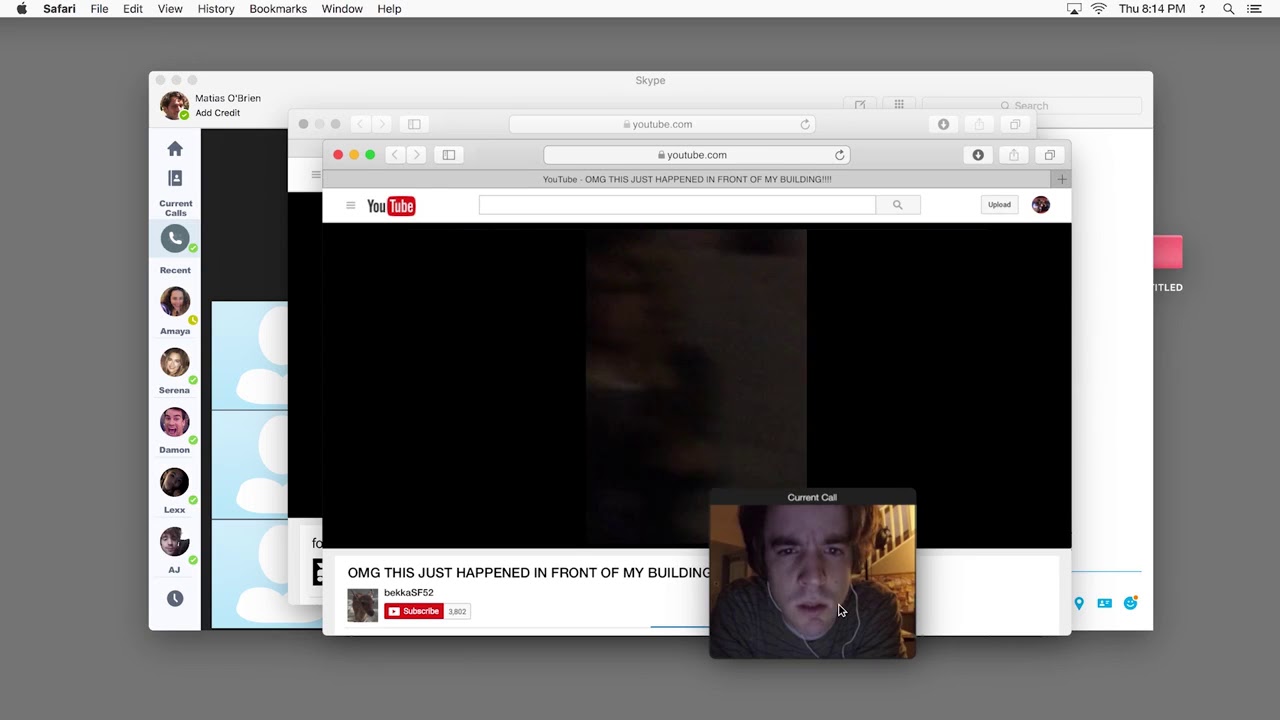Open the Safari menu in menu bar

(59, 9)
